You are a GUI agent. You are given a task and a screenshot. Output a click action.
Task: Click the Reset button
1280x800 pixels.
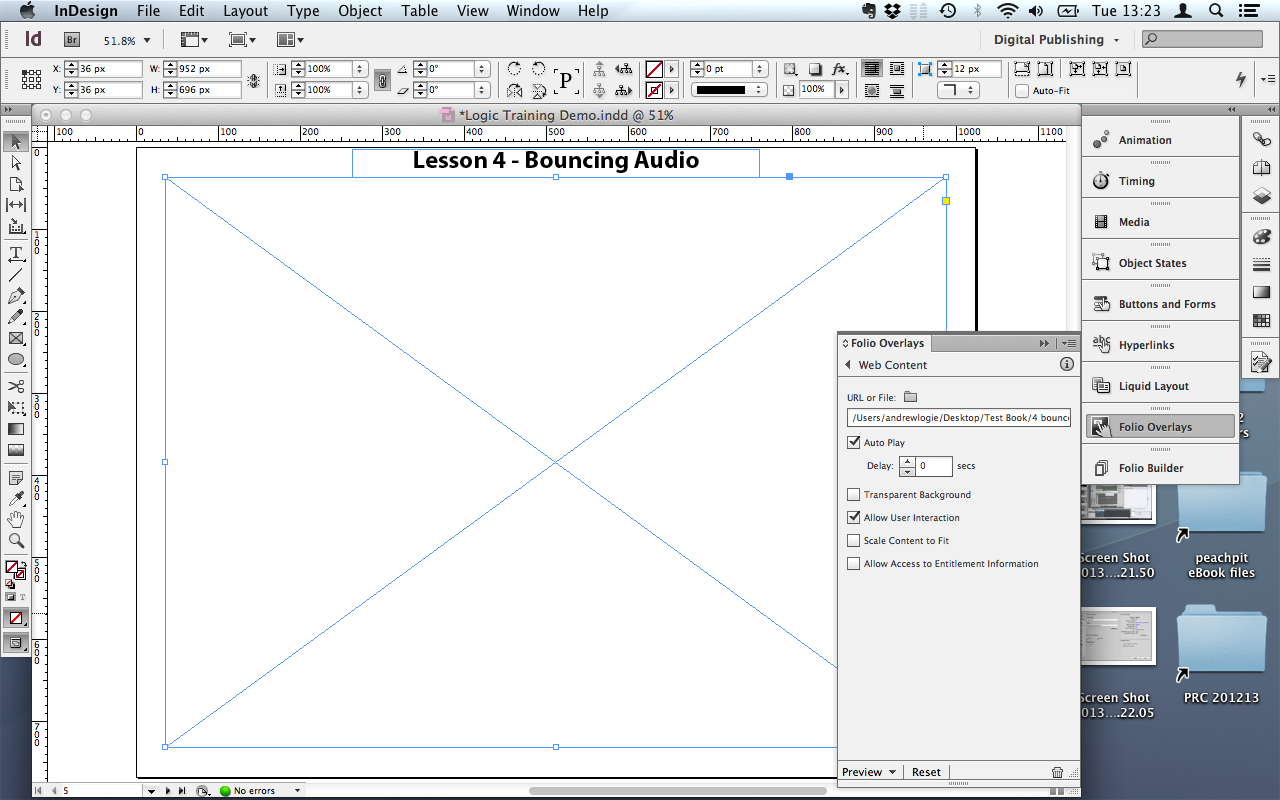click(x=926, y=772)
